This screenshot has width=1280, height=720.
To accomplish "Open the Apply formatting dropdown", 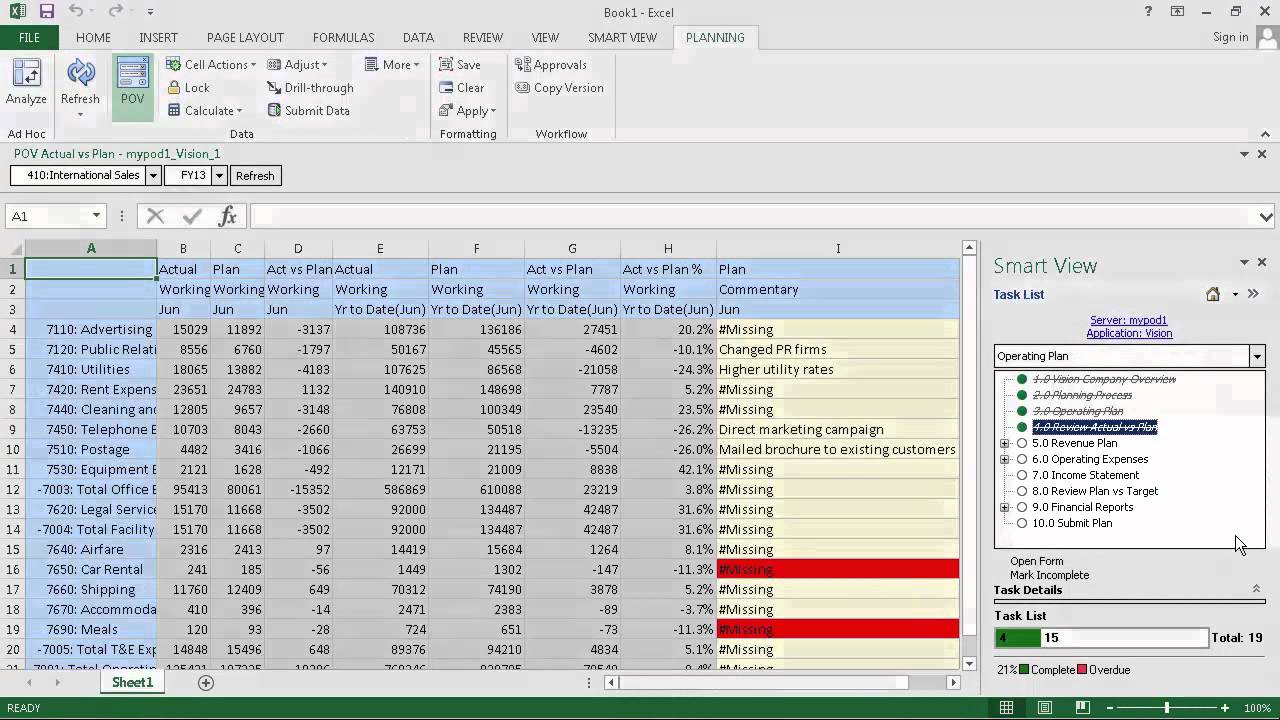I will [467, 110].
